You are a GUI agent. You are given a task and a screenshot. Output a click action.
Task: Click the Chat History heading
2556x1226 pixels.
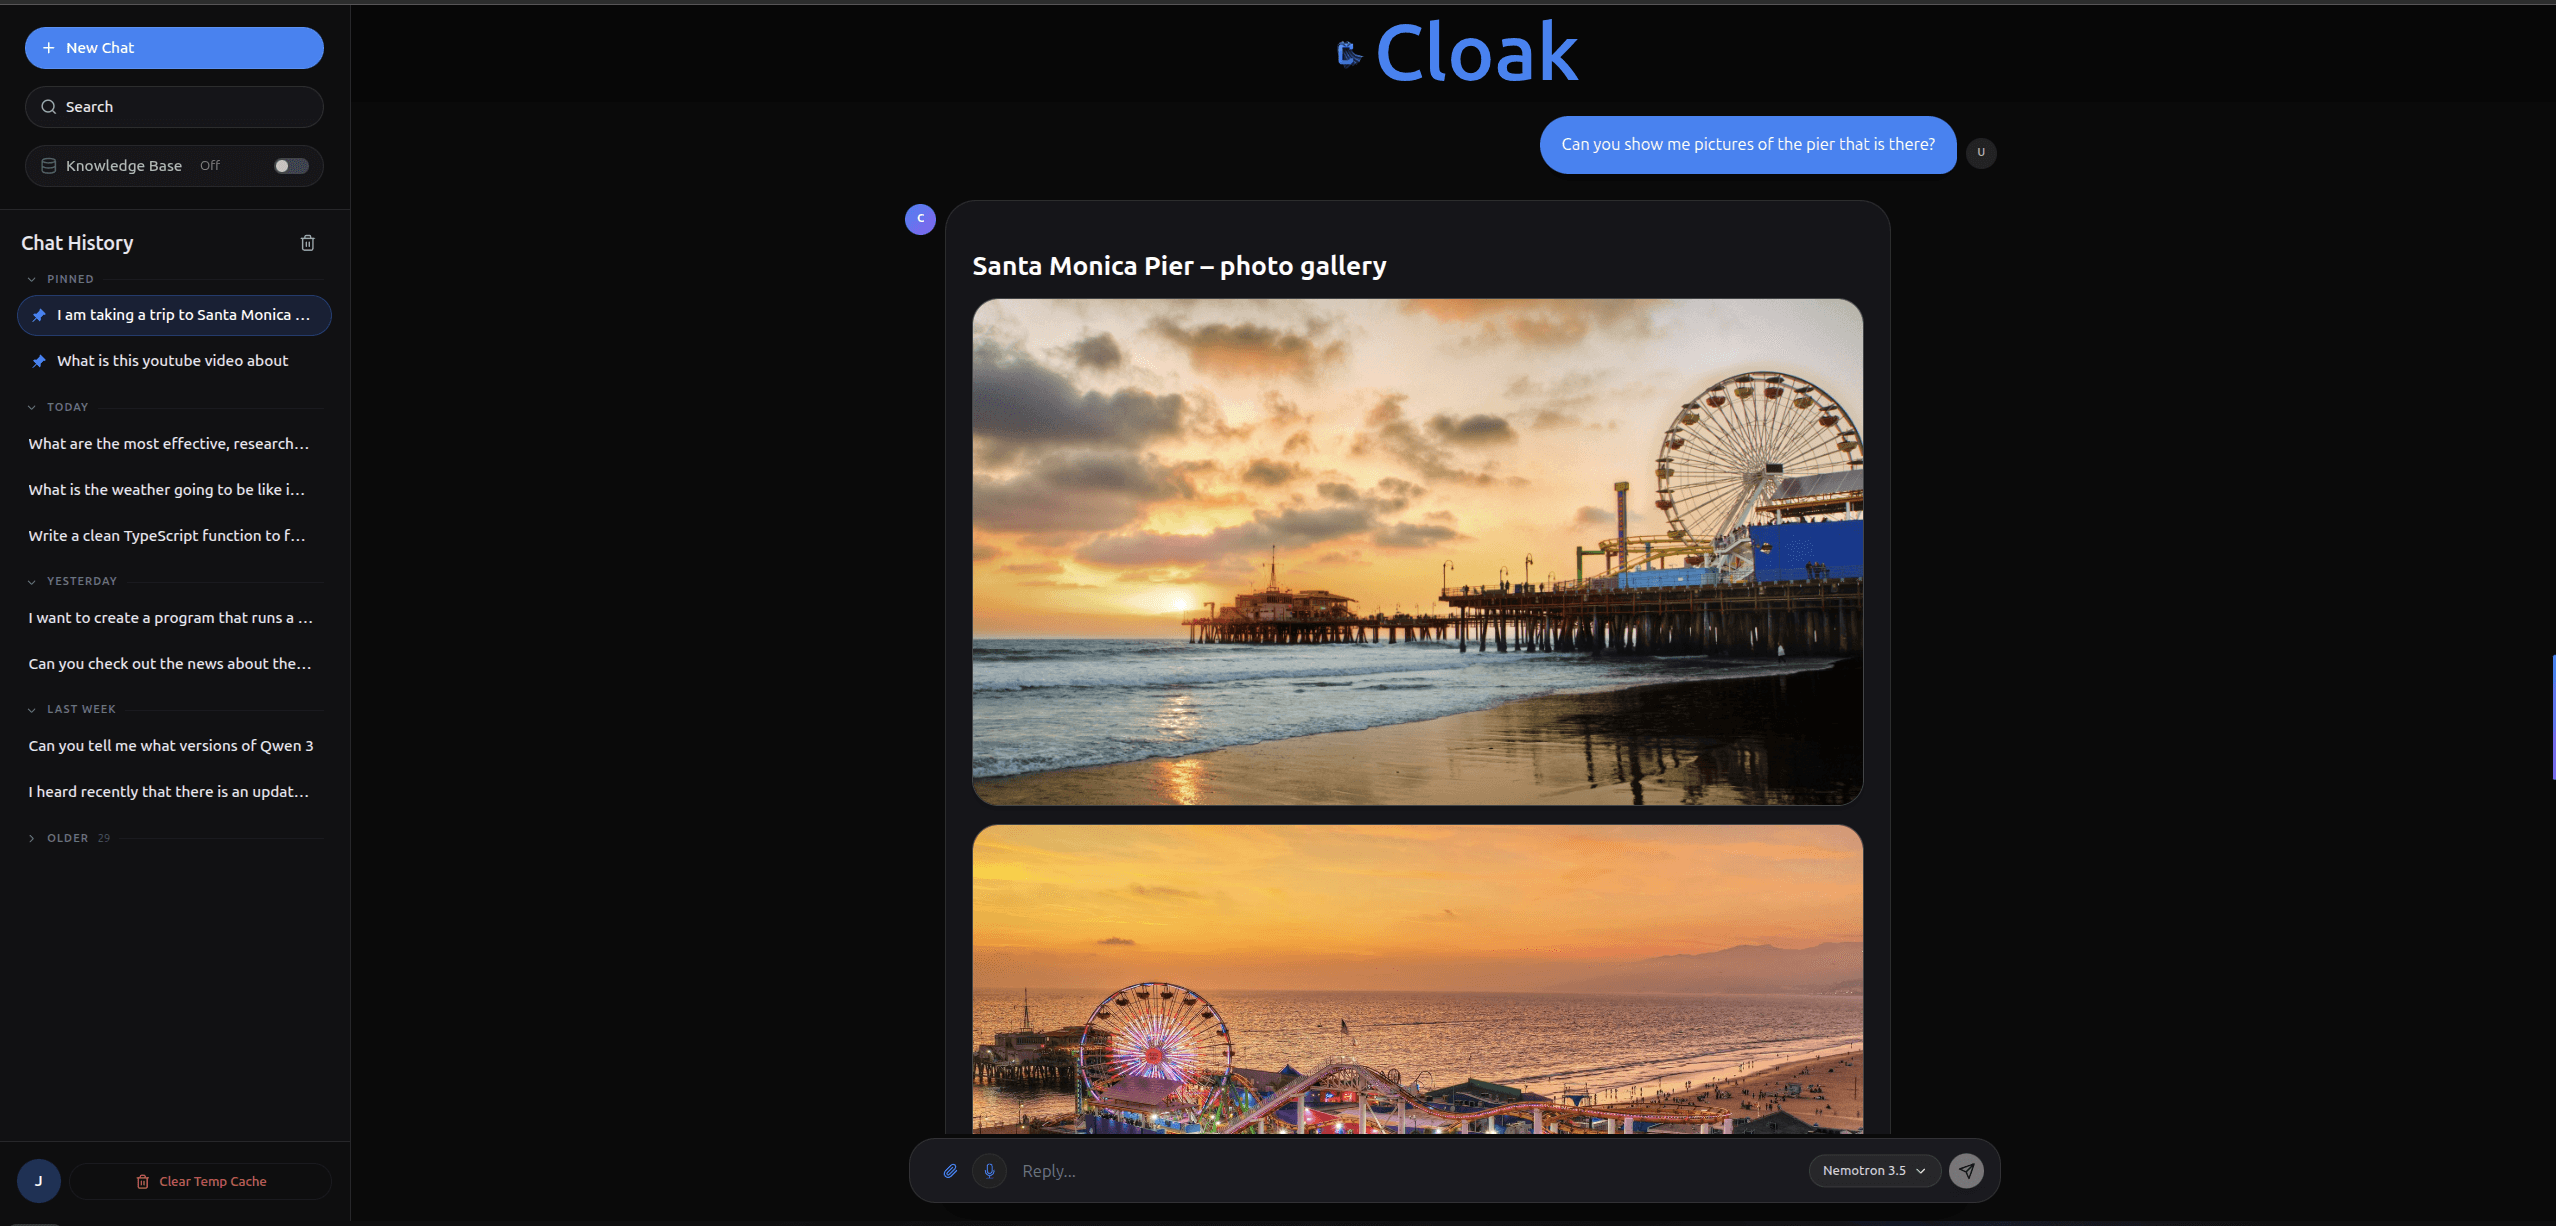coord(77,243)
